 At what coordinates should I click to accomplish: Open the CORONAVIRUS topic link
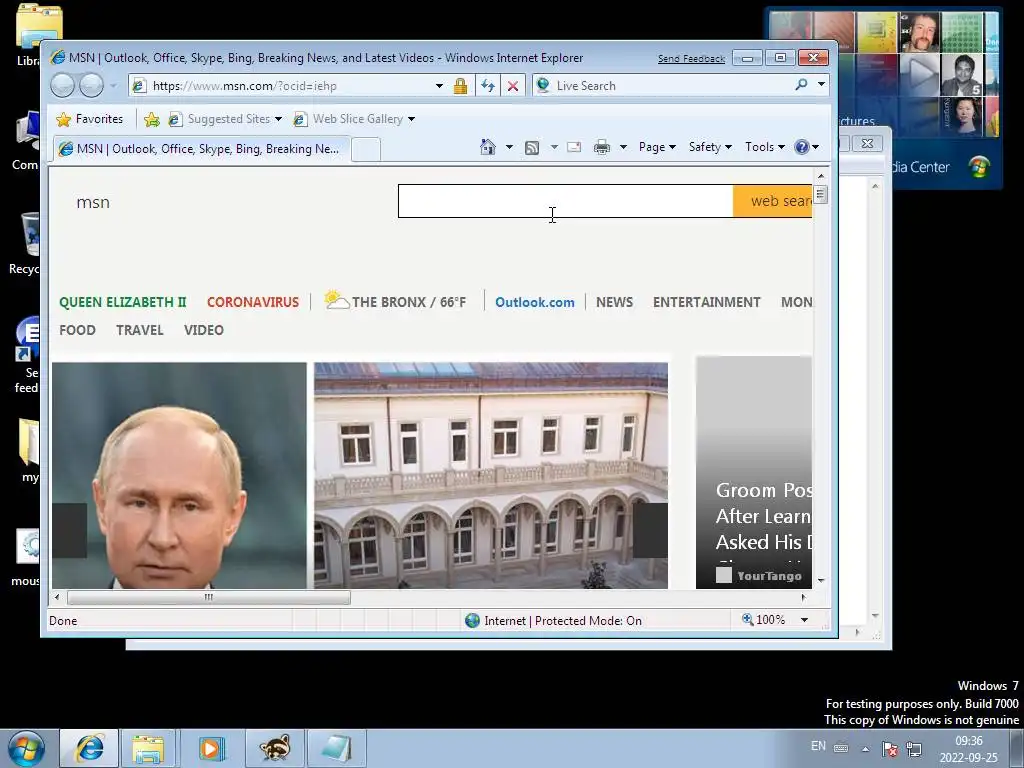[x=253, y=302]
